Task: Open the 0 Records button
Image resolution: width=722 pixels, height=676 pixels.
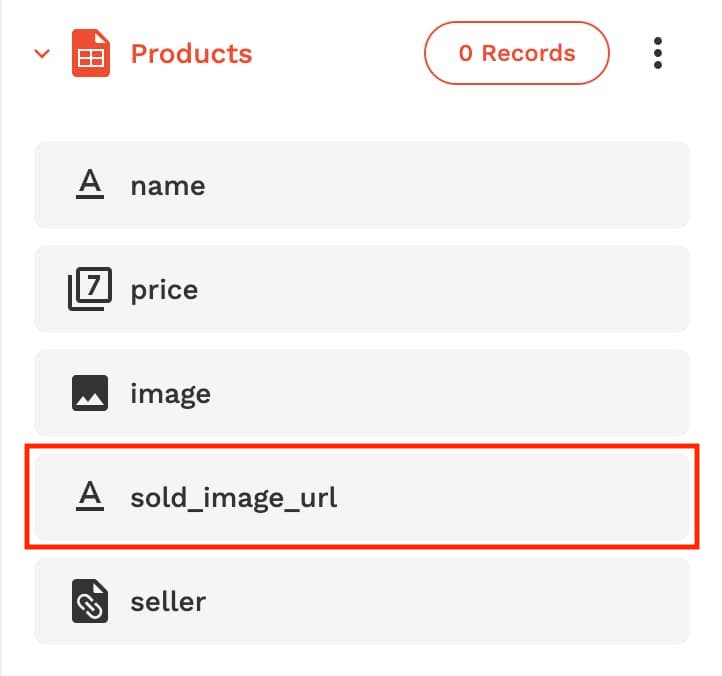Action: tap(517, 53)
